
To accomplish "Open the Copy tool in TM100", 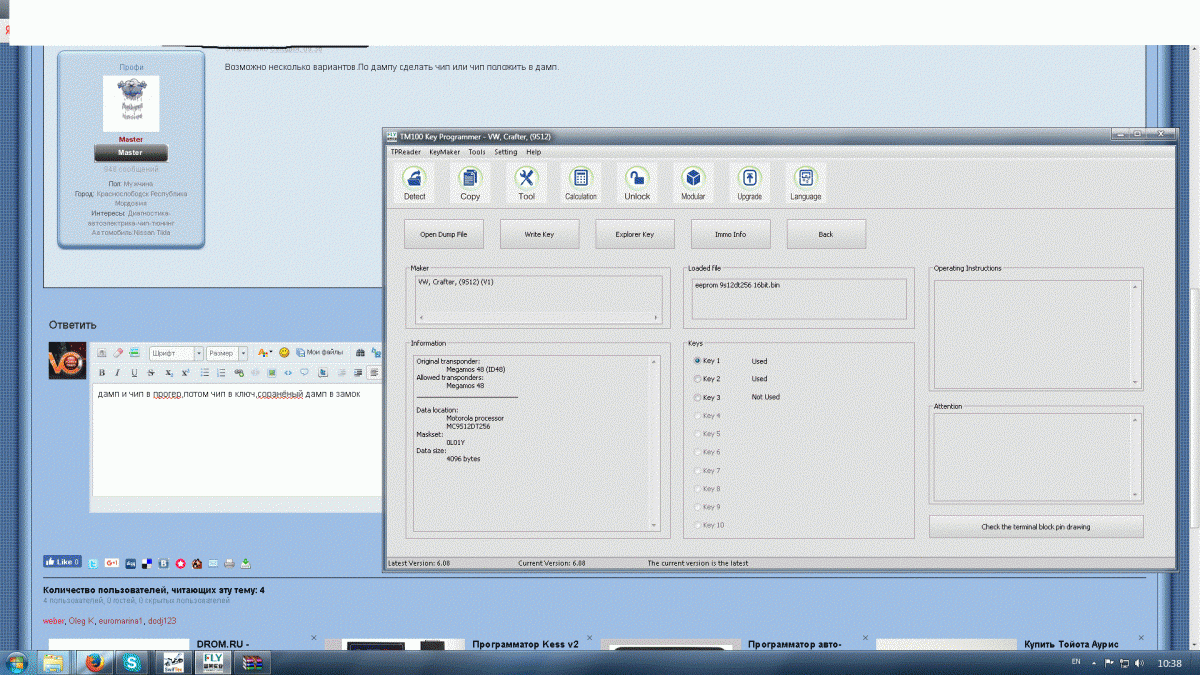I will pos(470,184).
